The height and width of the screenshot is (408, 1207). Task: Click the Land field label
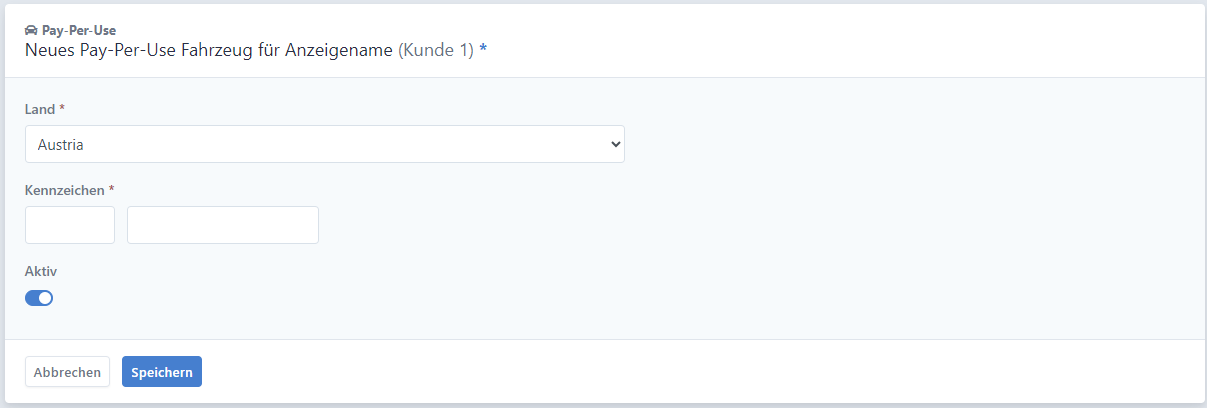click(x=39, y=108)
